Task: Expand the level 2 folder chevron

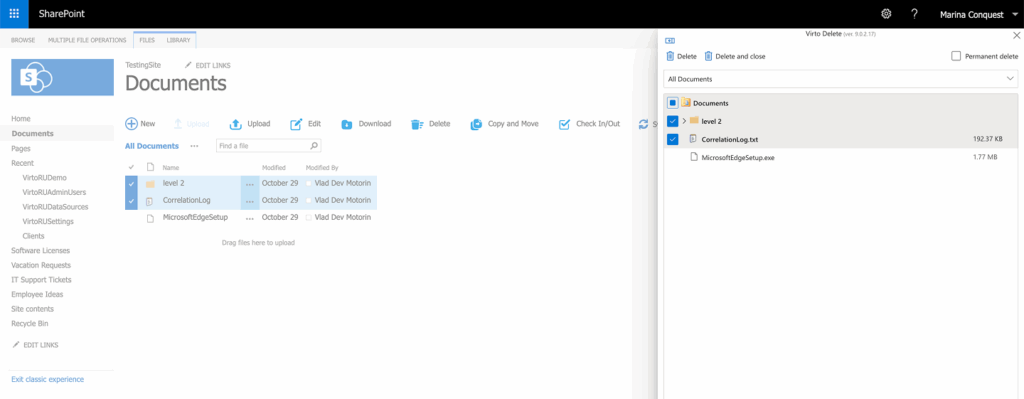Action: click(684, 121)
